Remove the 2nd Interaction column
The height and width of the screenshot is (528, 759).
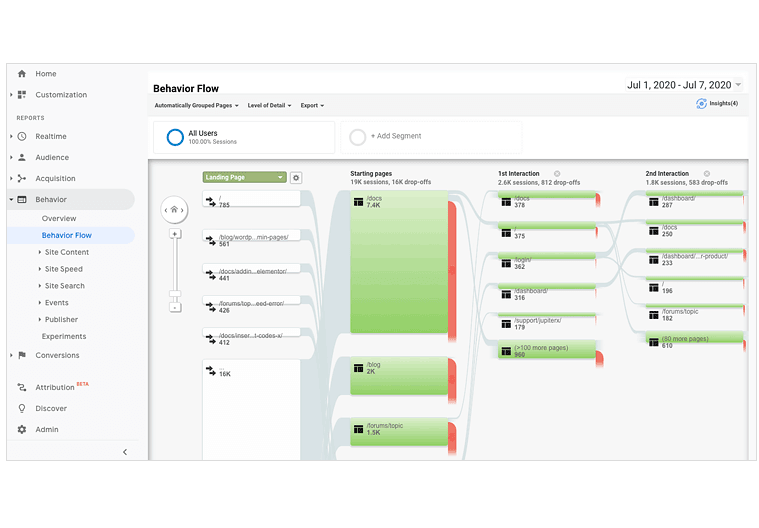click(707, 173)
